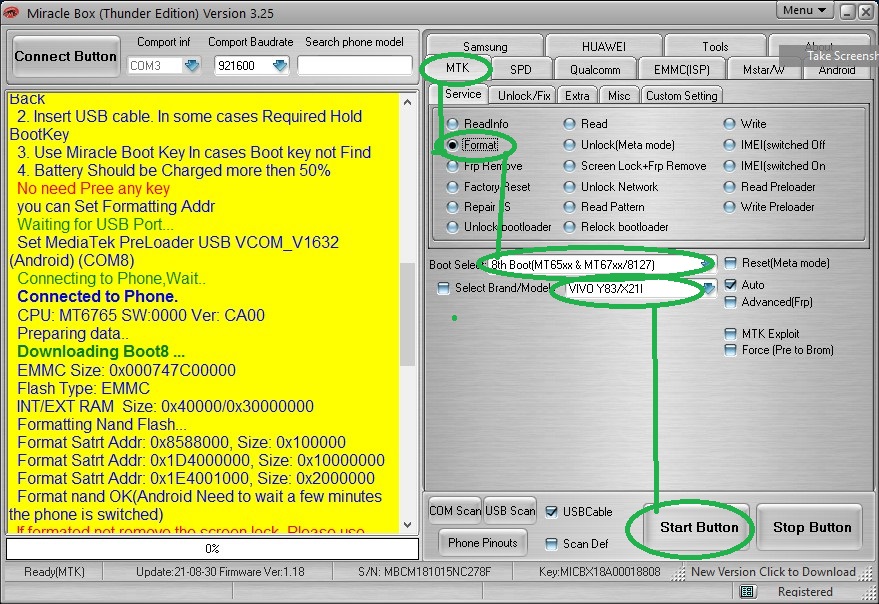
Task: Open the Qualcomm tab
Action: [x=595, y=70]
